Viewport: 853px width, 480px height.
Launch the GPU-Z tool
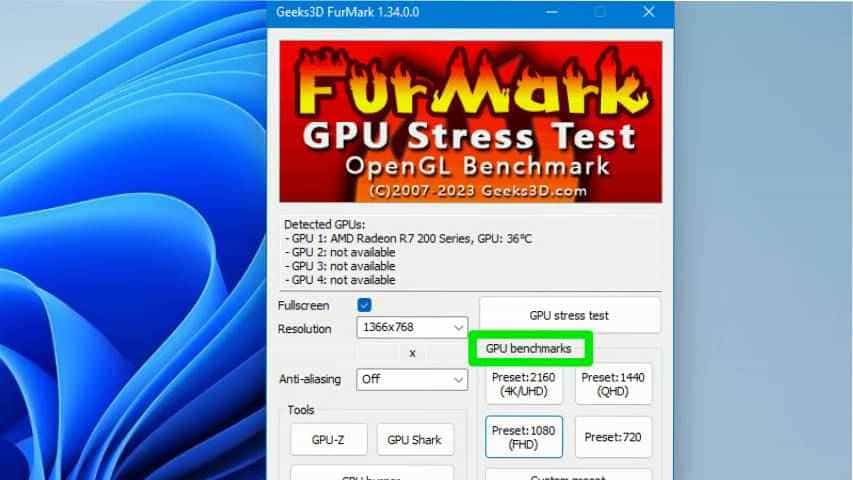point(328,440)
